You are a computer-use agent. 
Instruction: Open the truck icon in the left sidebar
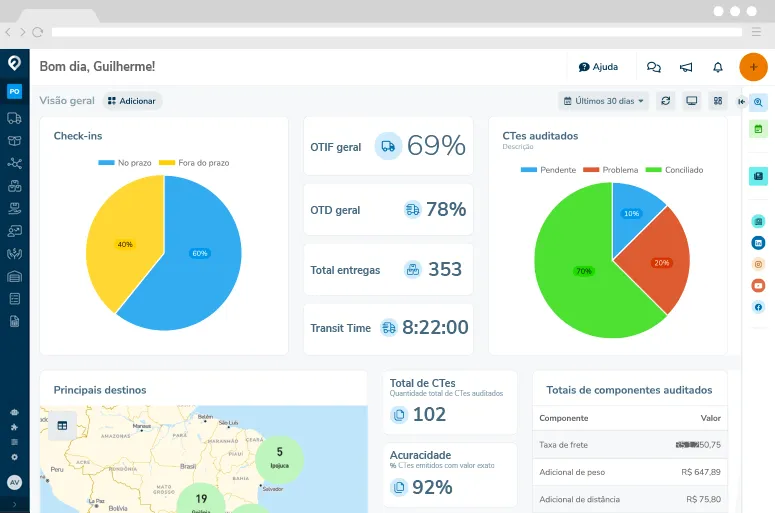pyautogui.click(x=14, y=118)
